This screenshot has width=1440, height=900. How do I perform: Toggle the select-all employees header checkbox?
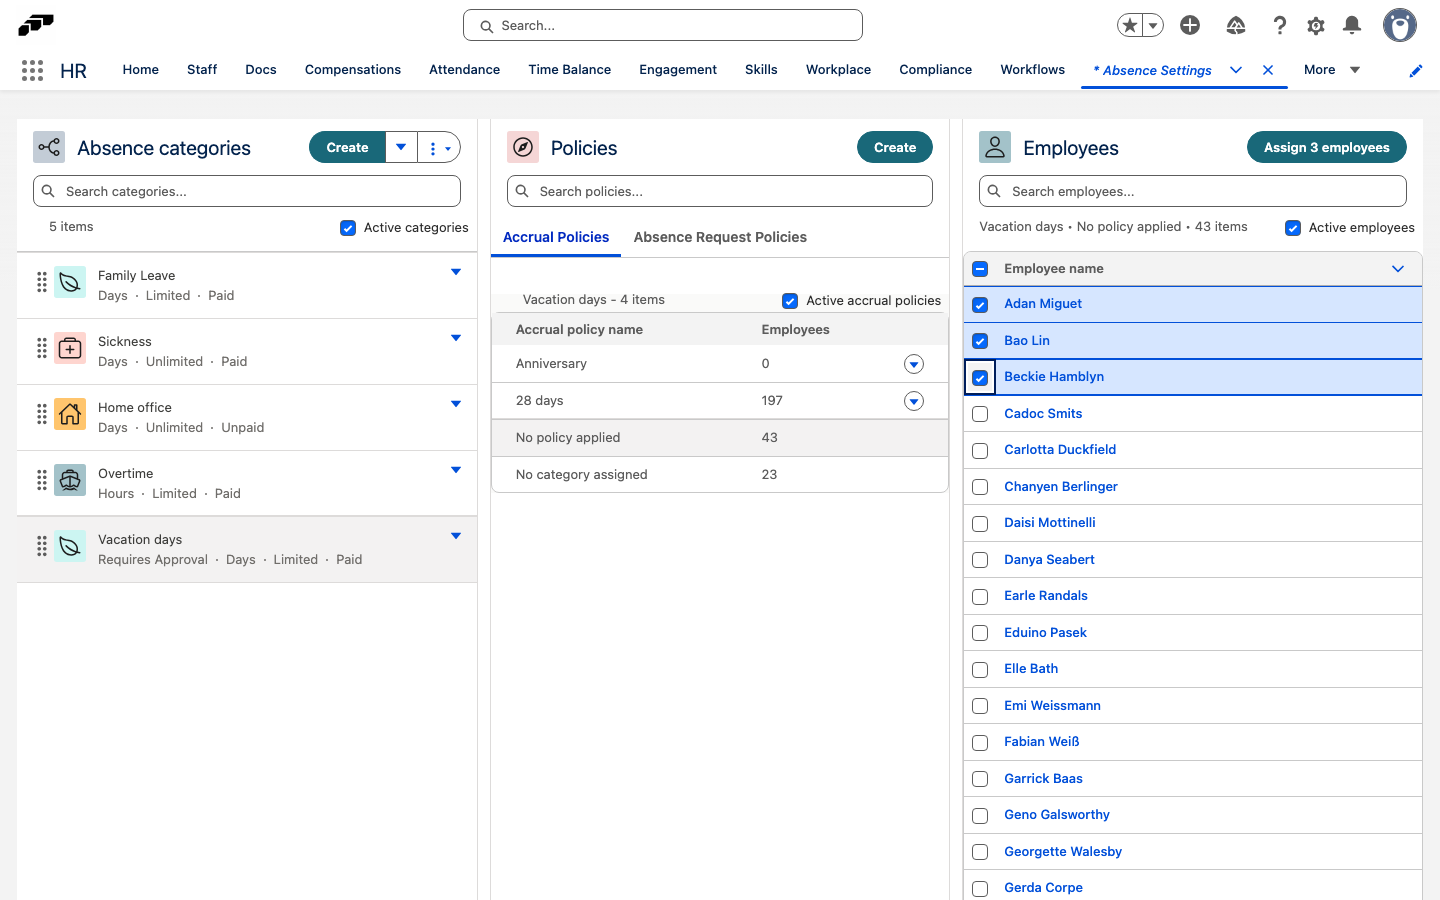[980, 269]
